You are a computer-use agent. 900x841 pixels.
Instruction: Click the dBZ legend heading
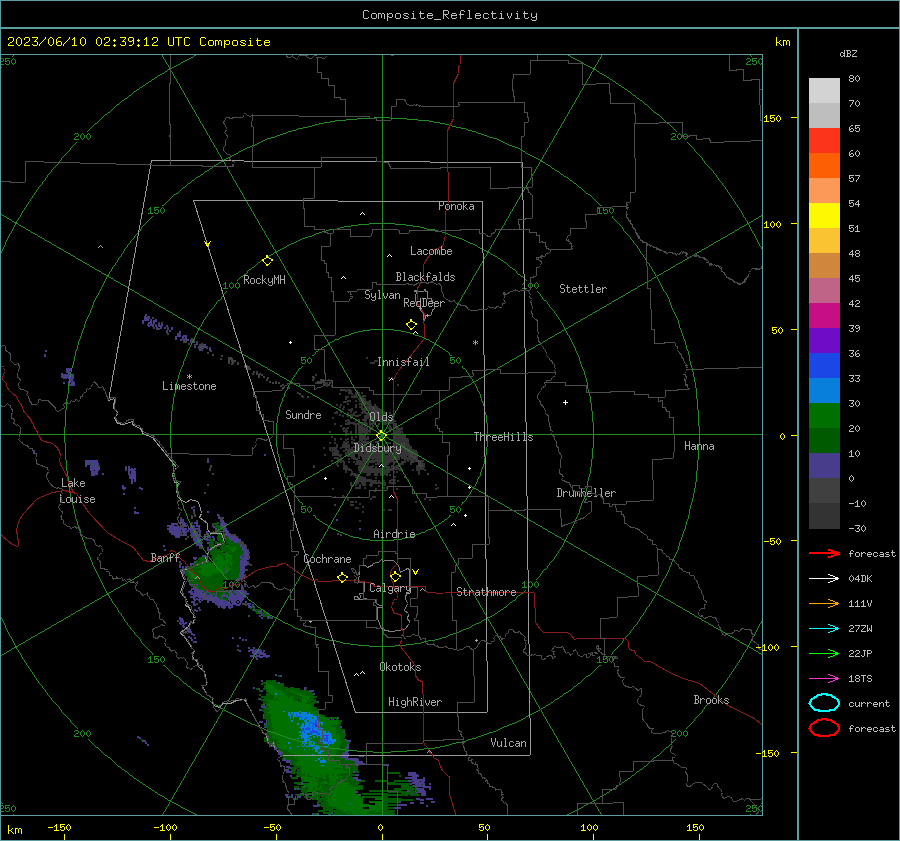point(848,53)
